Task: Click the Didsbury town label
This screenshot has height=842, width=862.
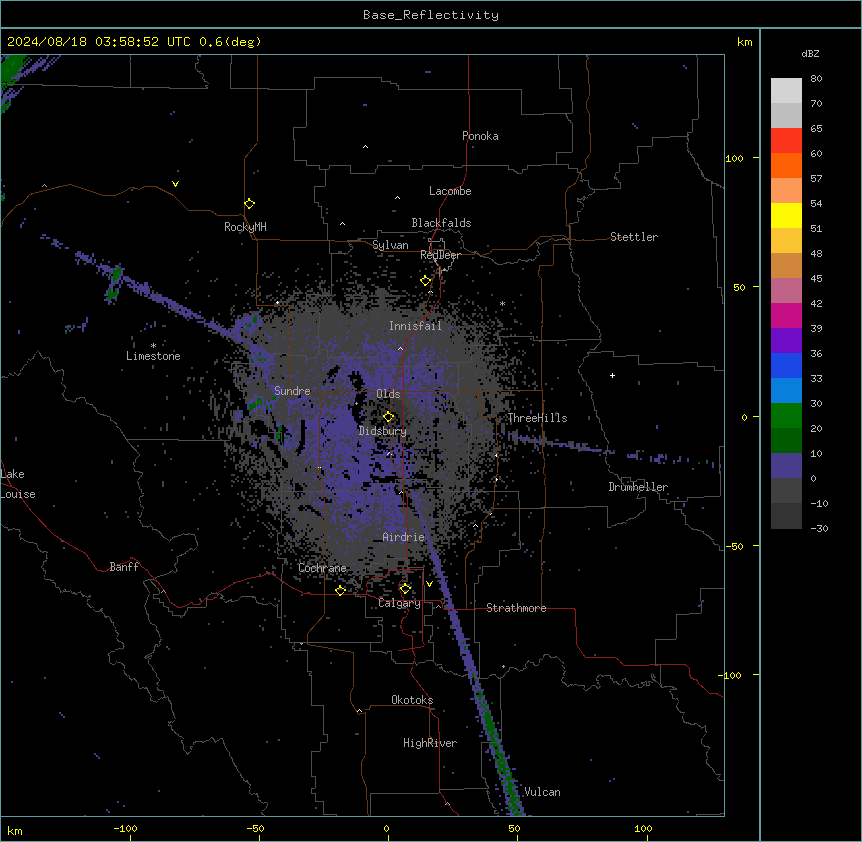Action: click(383, 431)
